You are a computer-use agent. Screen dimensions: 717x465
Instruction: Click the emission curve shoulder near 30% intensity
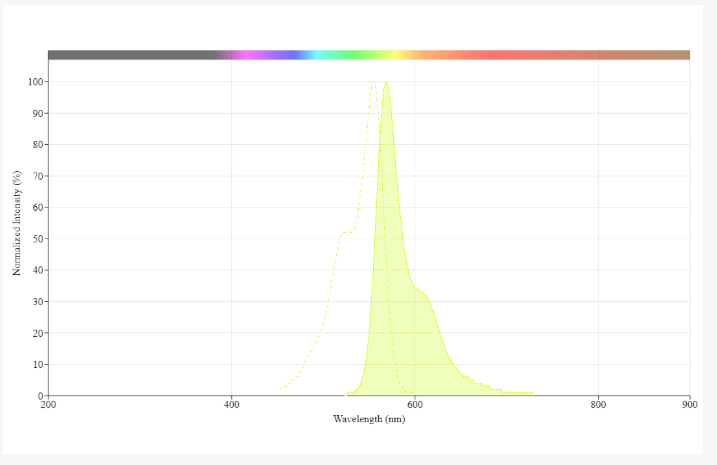point(422,293)
